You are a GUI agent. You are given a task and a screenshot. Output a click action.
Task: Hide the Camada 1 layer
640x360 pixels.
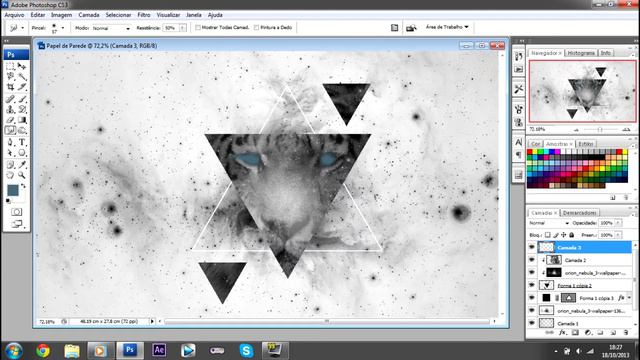point(531,323)
